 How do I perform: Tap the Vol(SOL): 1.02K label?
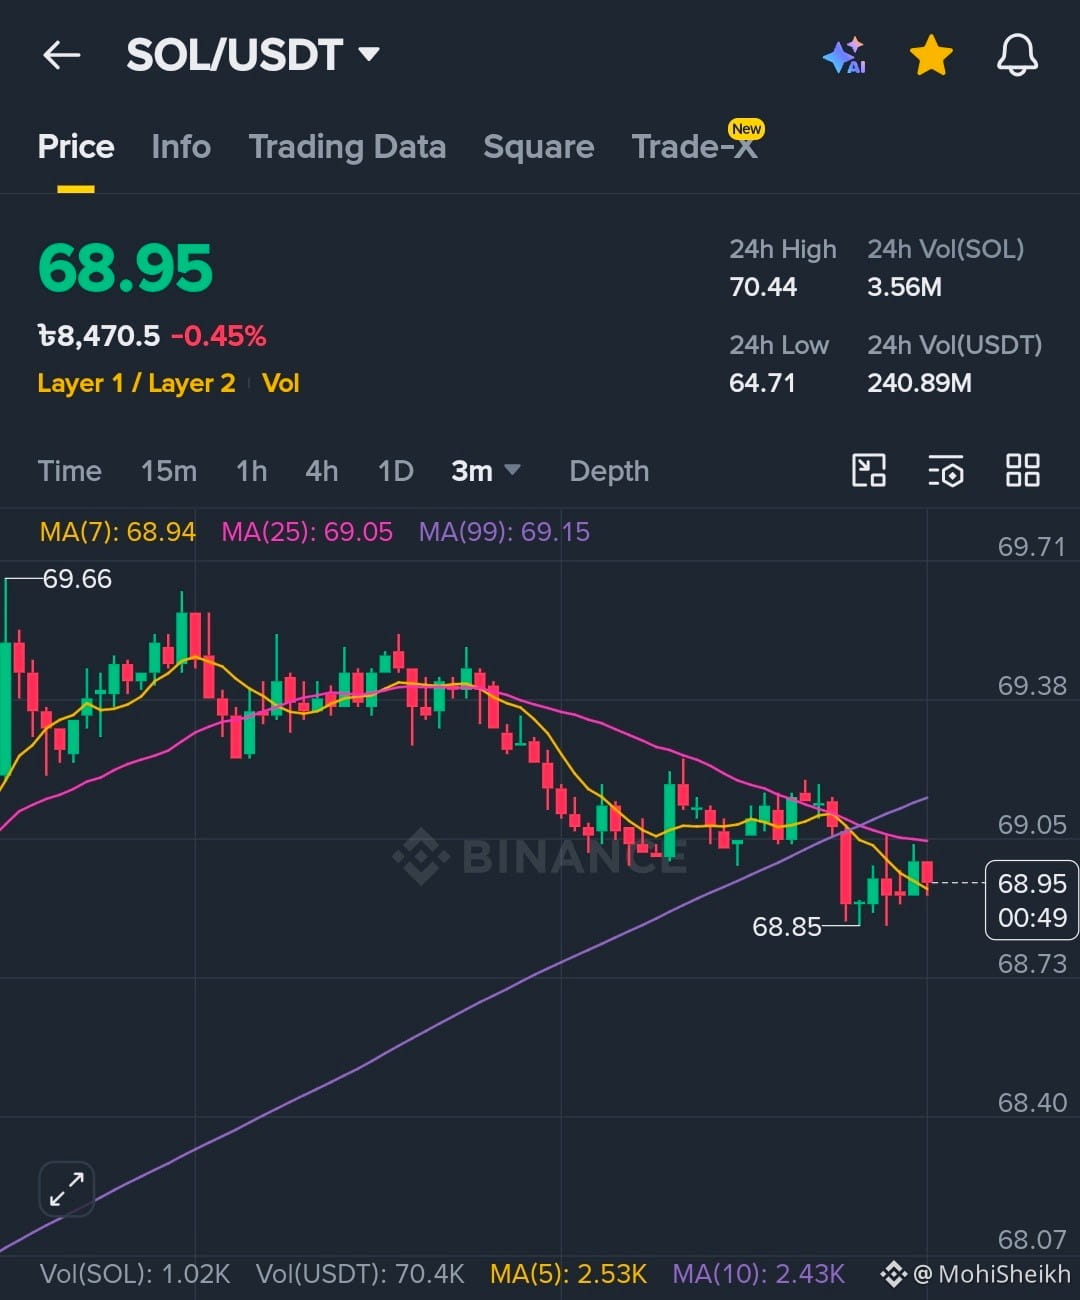point(135,1274)
